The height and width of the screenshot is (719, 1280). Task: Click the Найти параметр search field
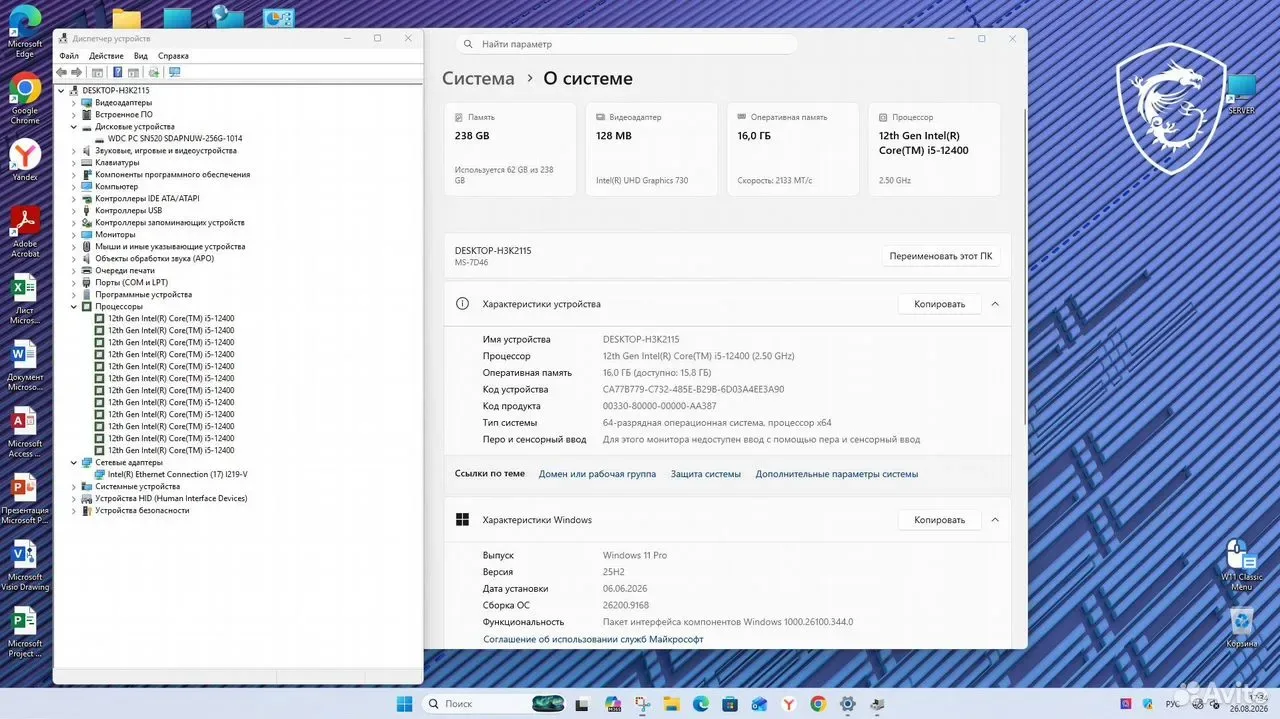[x=627, y=44]
